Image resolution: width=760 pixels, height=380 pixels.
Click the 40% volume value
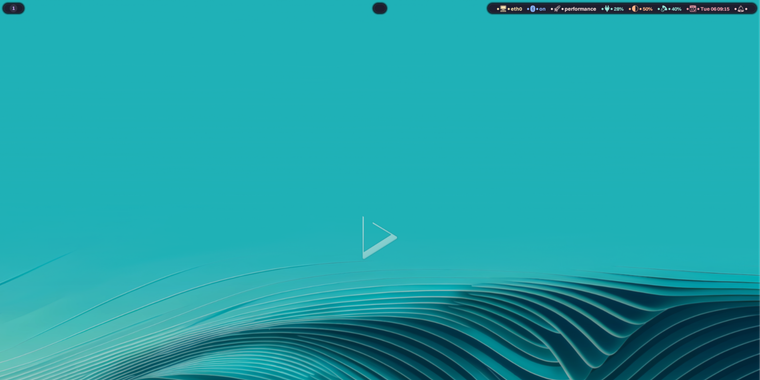pyautogui.click(x=676, y=9)
